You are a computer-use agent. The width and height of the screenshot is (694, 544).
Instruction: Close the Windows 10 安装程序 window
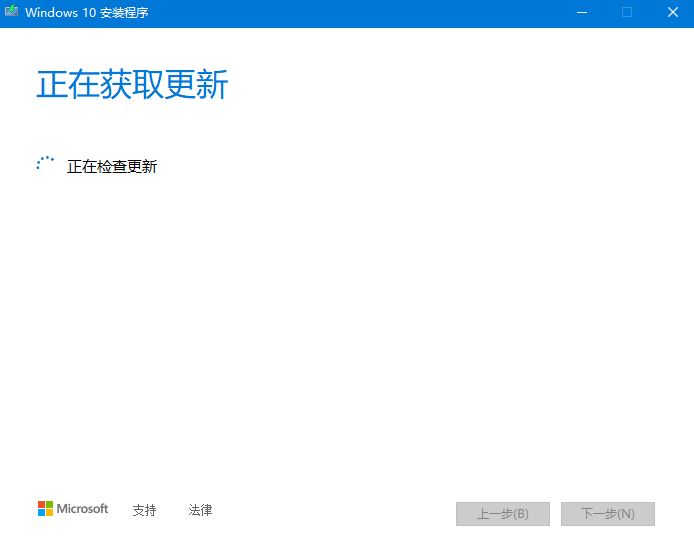click(673, 12)
